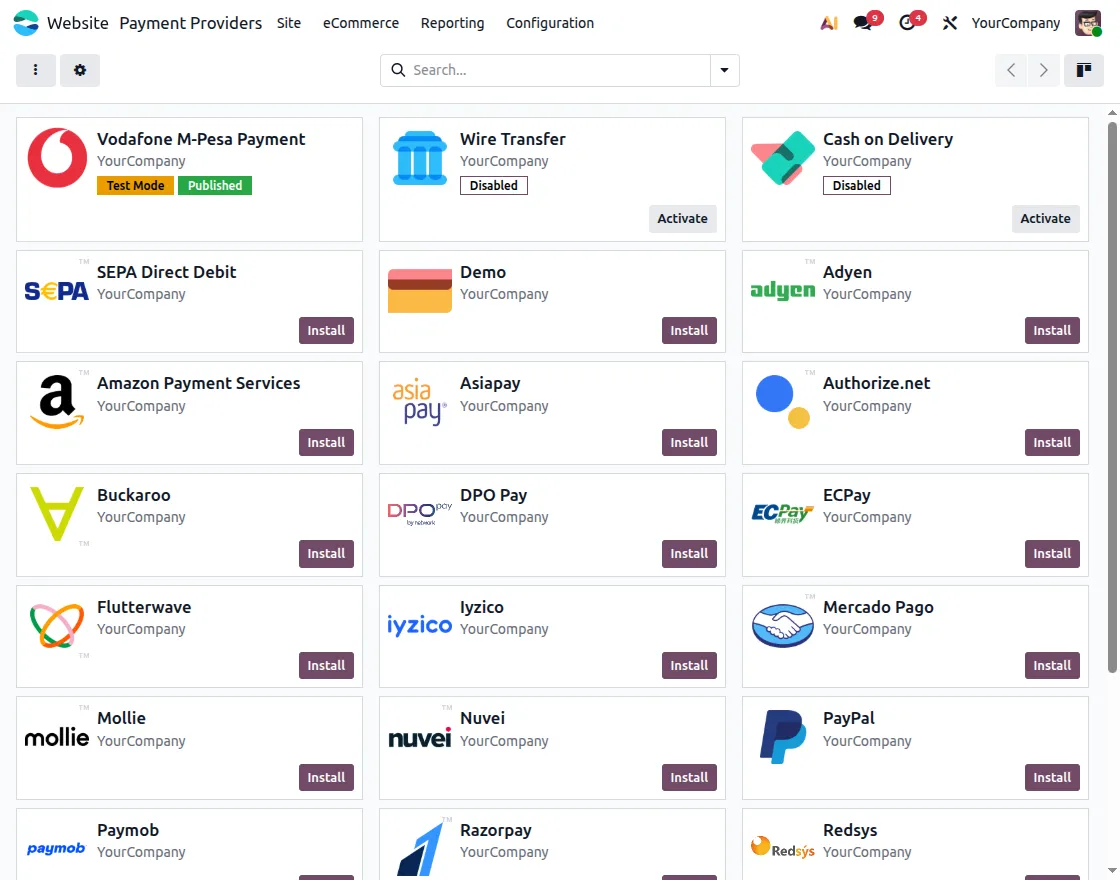Click the debug tools wrench icon
The image size is (1120, 880).
click(949, 23)
